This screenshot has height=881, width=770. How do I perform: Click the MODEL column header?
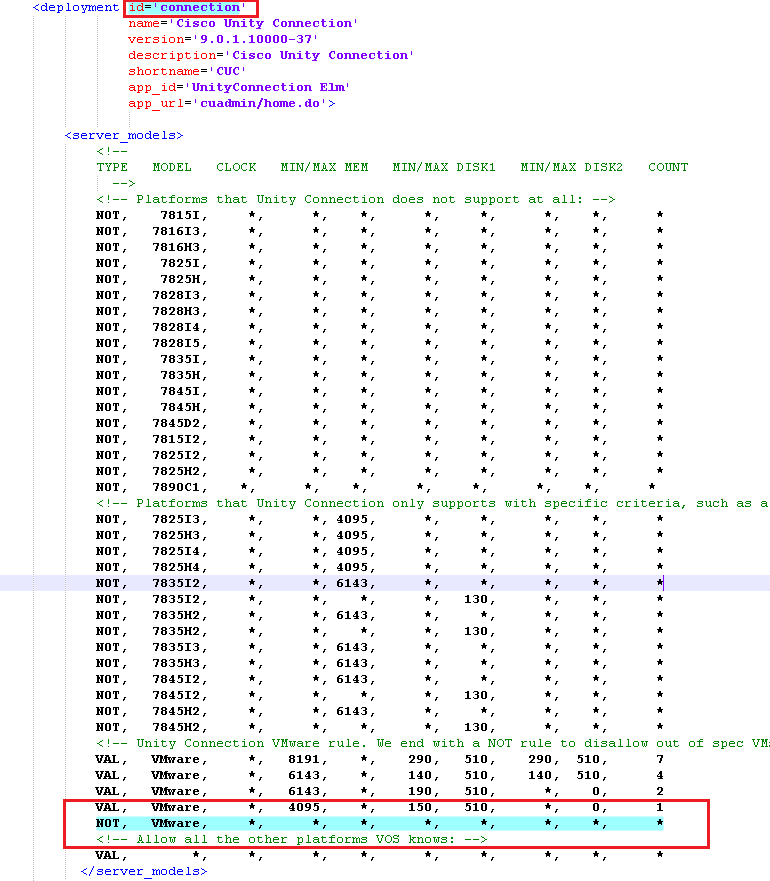[172, 167]
